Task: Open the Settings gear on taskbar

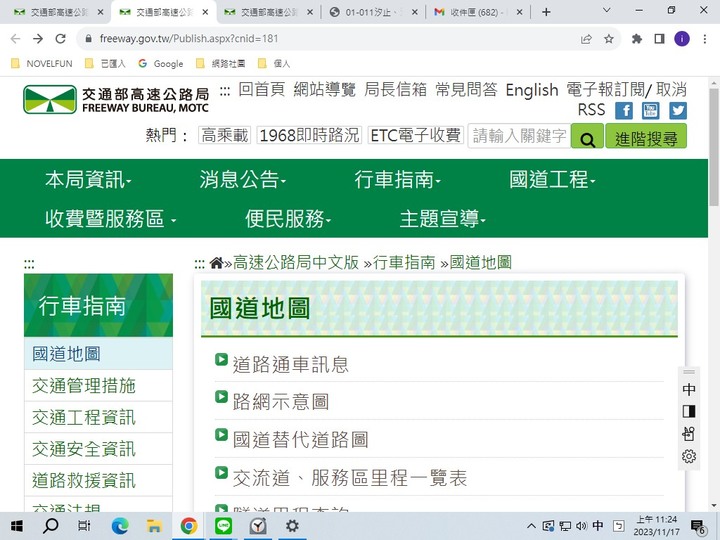Action: 292,526
